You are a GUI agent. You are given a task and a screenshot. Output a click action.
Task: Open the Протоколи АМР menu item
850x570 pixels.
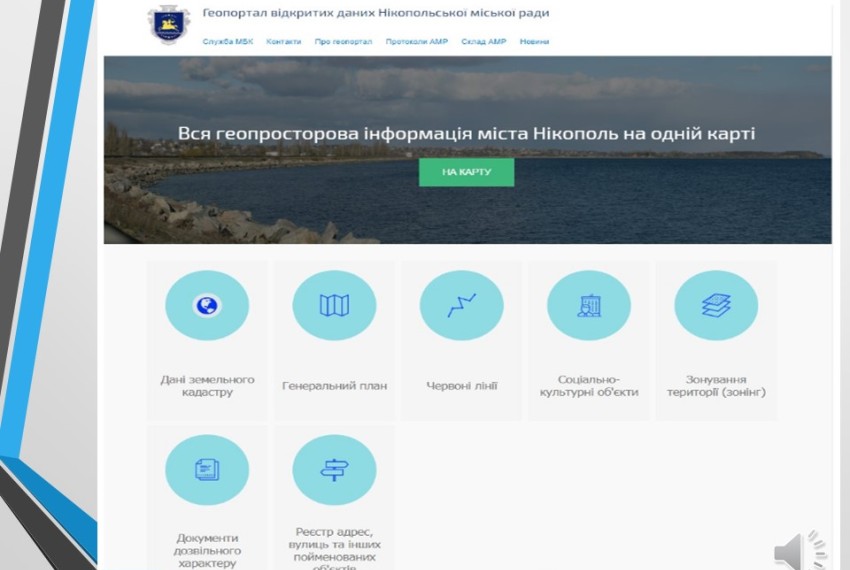click(x=417, y=41)
